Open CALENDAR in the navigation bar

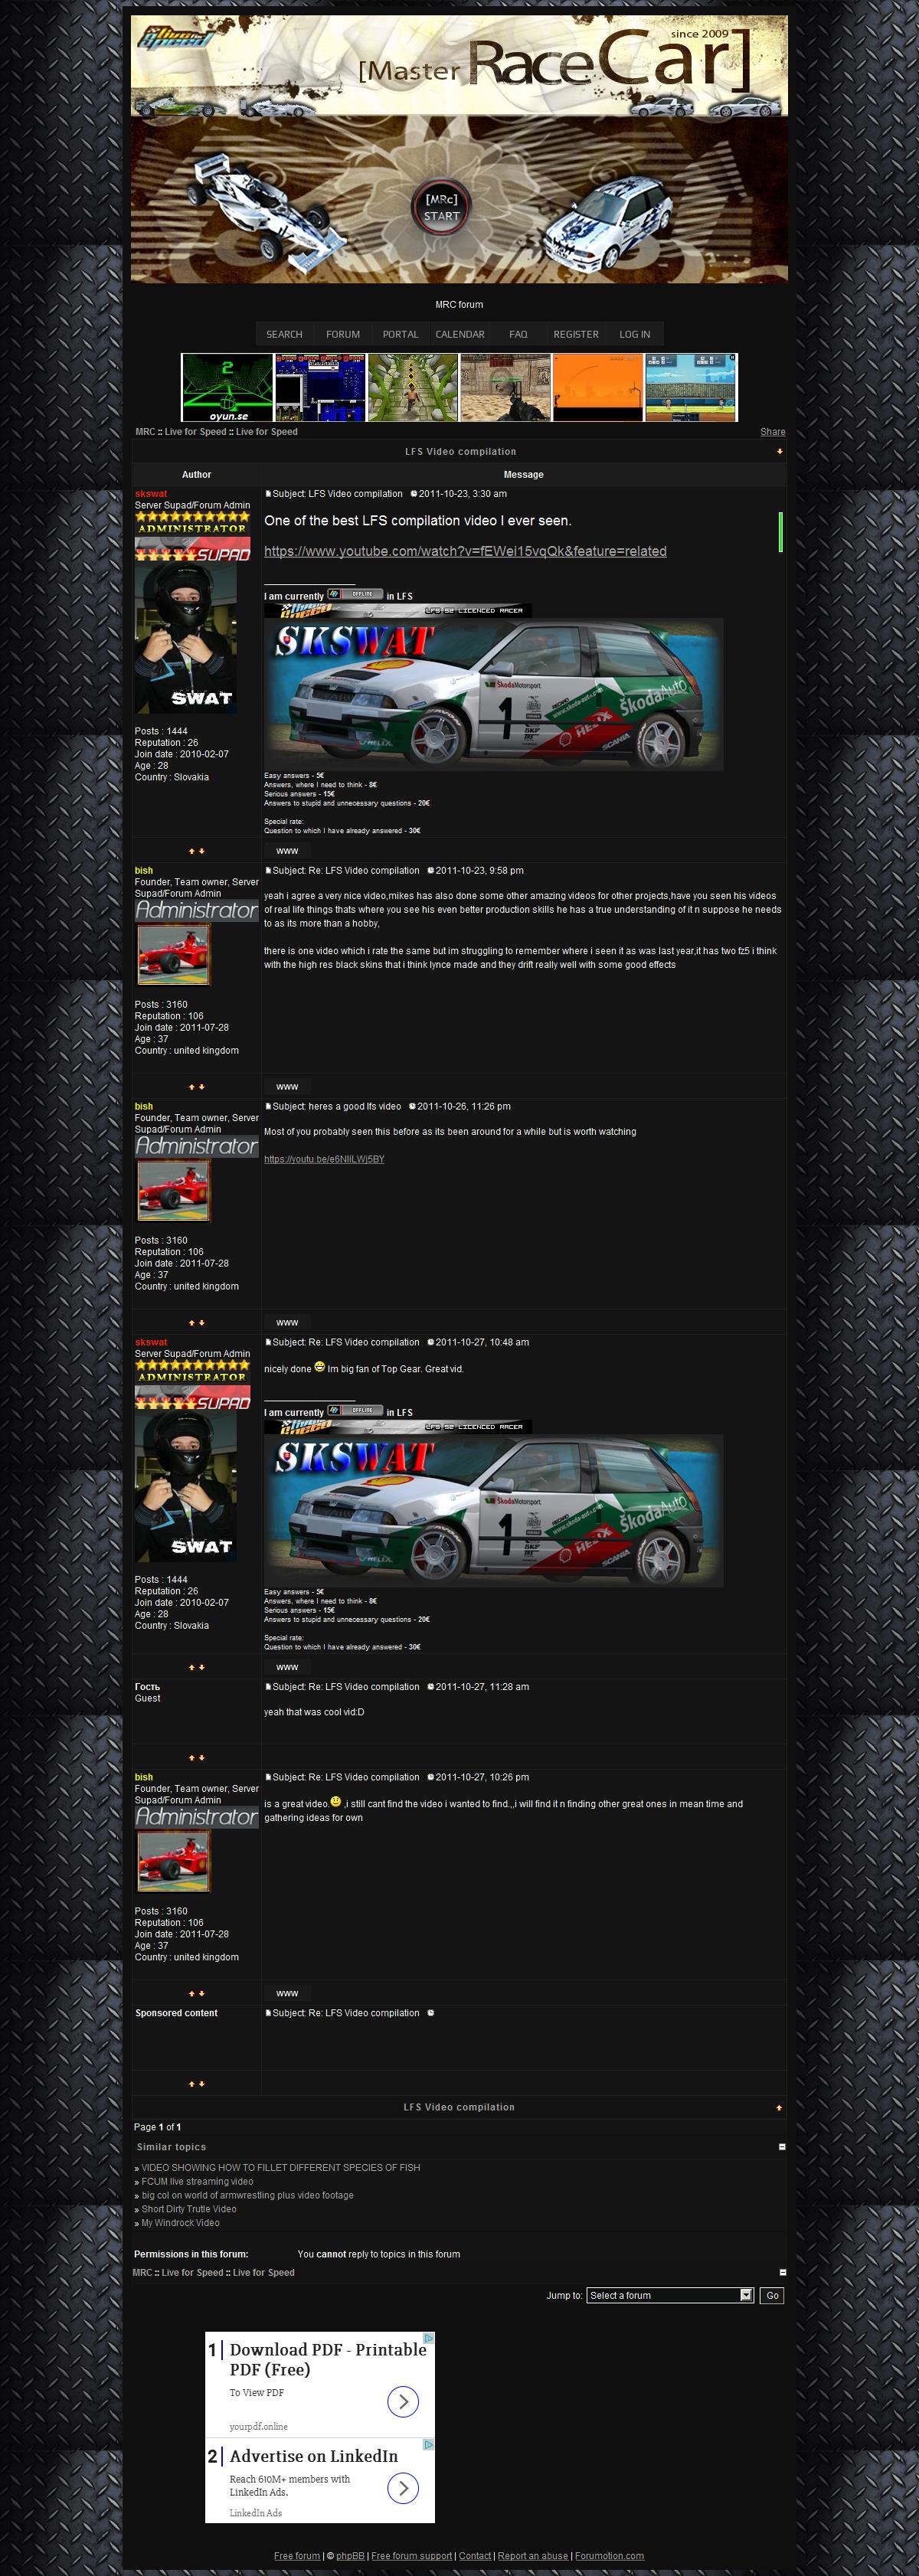pos(460,334)
